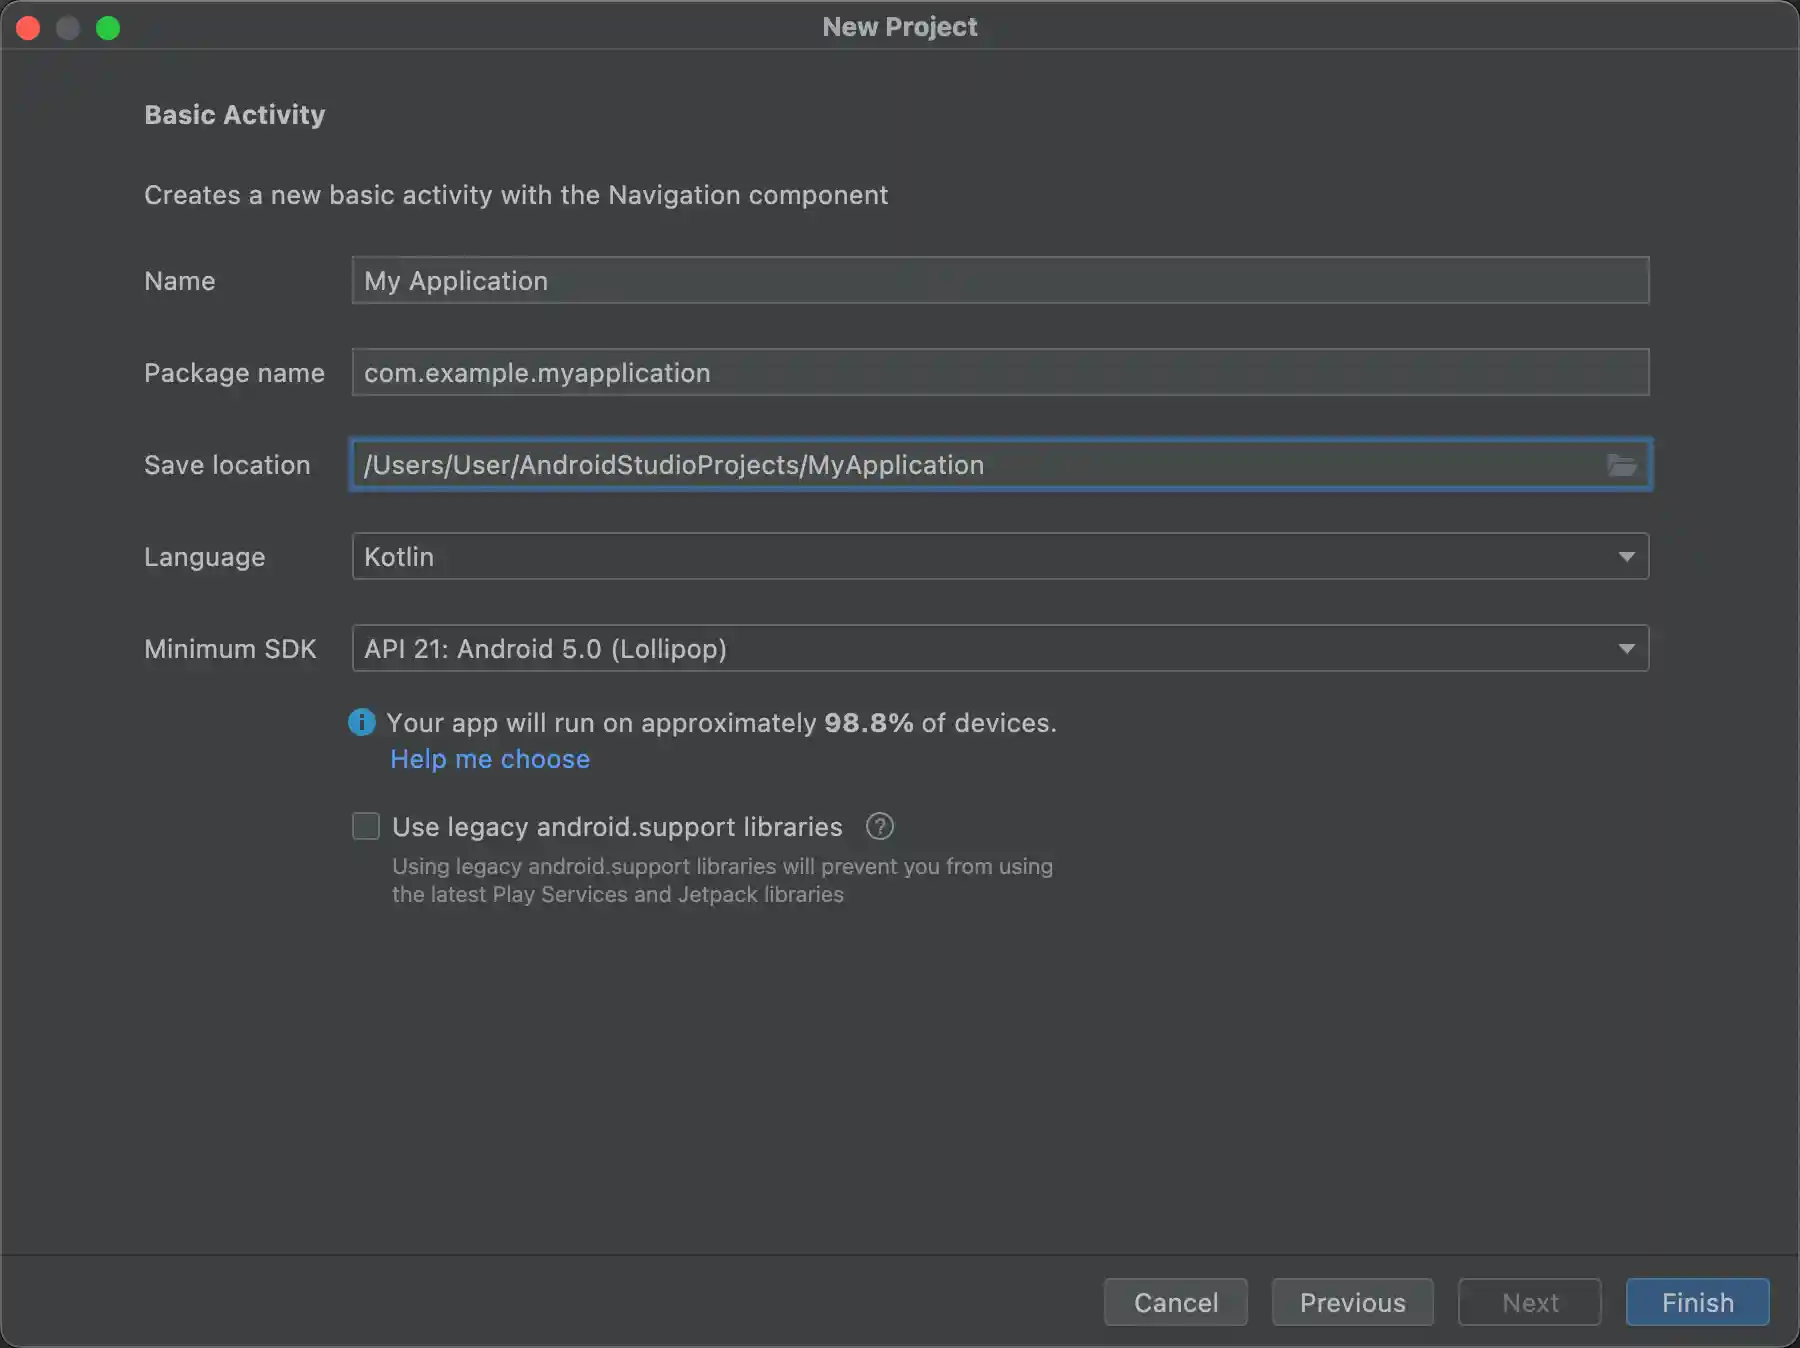Image resolution: width=1800 pixels, height=1348 pixels.
Task: Enable Use legacy android.support libraries
Action: [x=366, y=826]
